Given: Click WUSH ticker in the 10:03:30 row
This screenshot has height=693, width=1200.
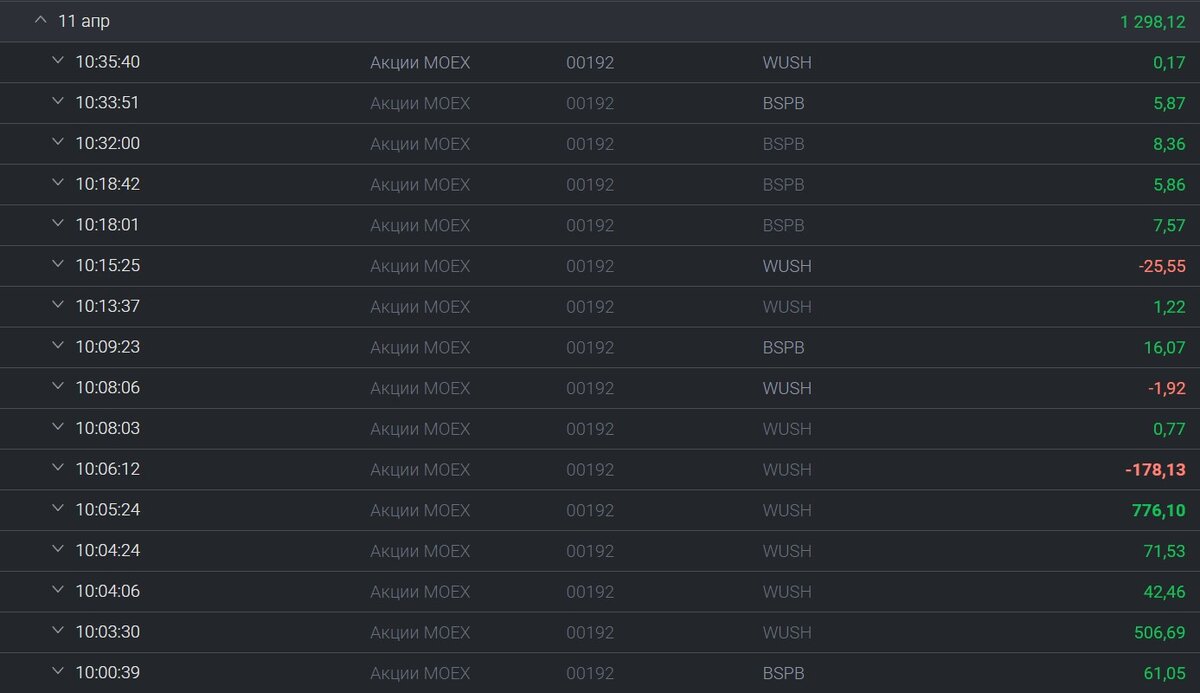Looking at the screenshot, I should (x=787, y=632).
